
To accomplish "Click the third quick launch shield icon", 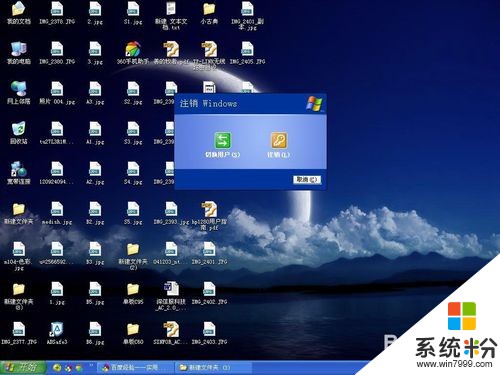I will click(79, 368).
